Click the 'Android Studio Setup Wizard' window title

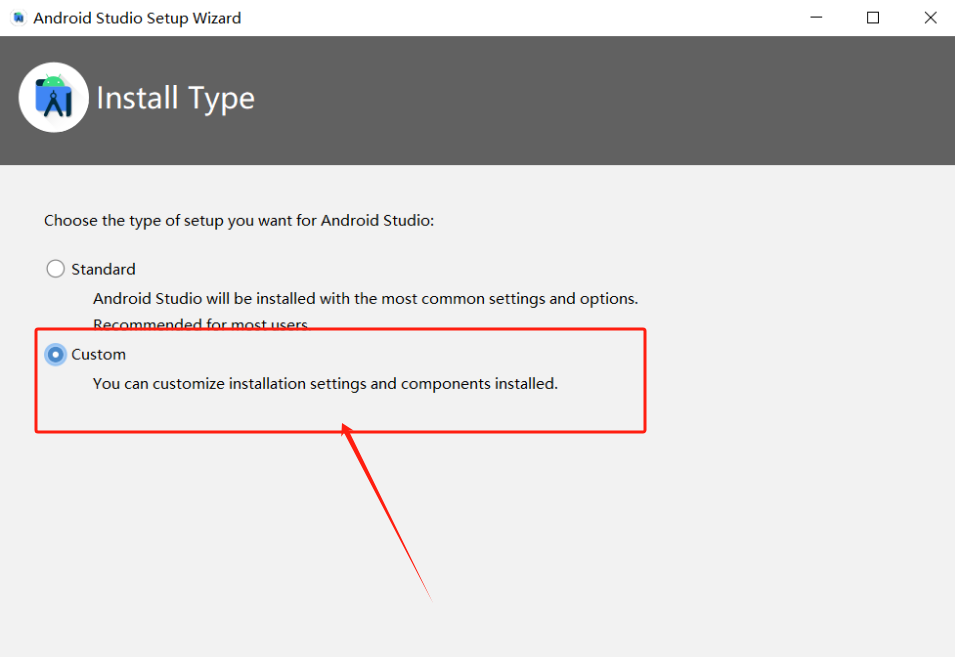(x=137, y=18)
